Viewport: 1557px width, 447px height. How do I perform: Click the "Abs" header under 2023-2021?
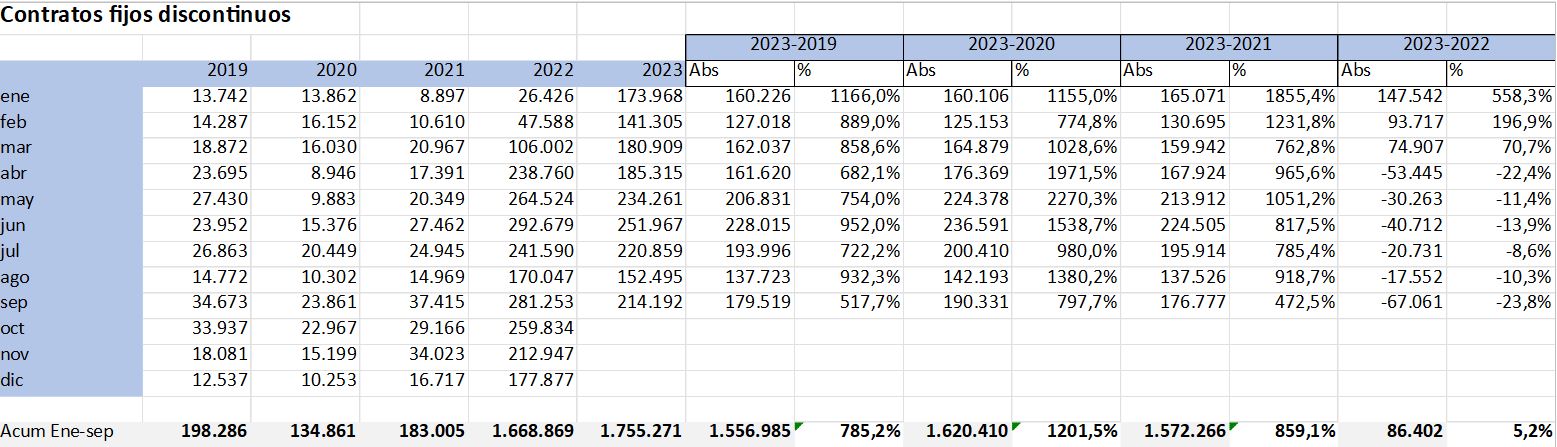coord(1174,71)
